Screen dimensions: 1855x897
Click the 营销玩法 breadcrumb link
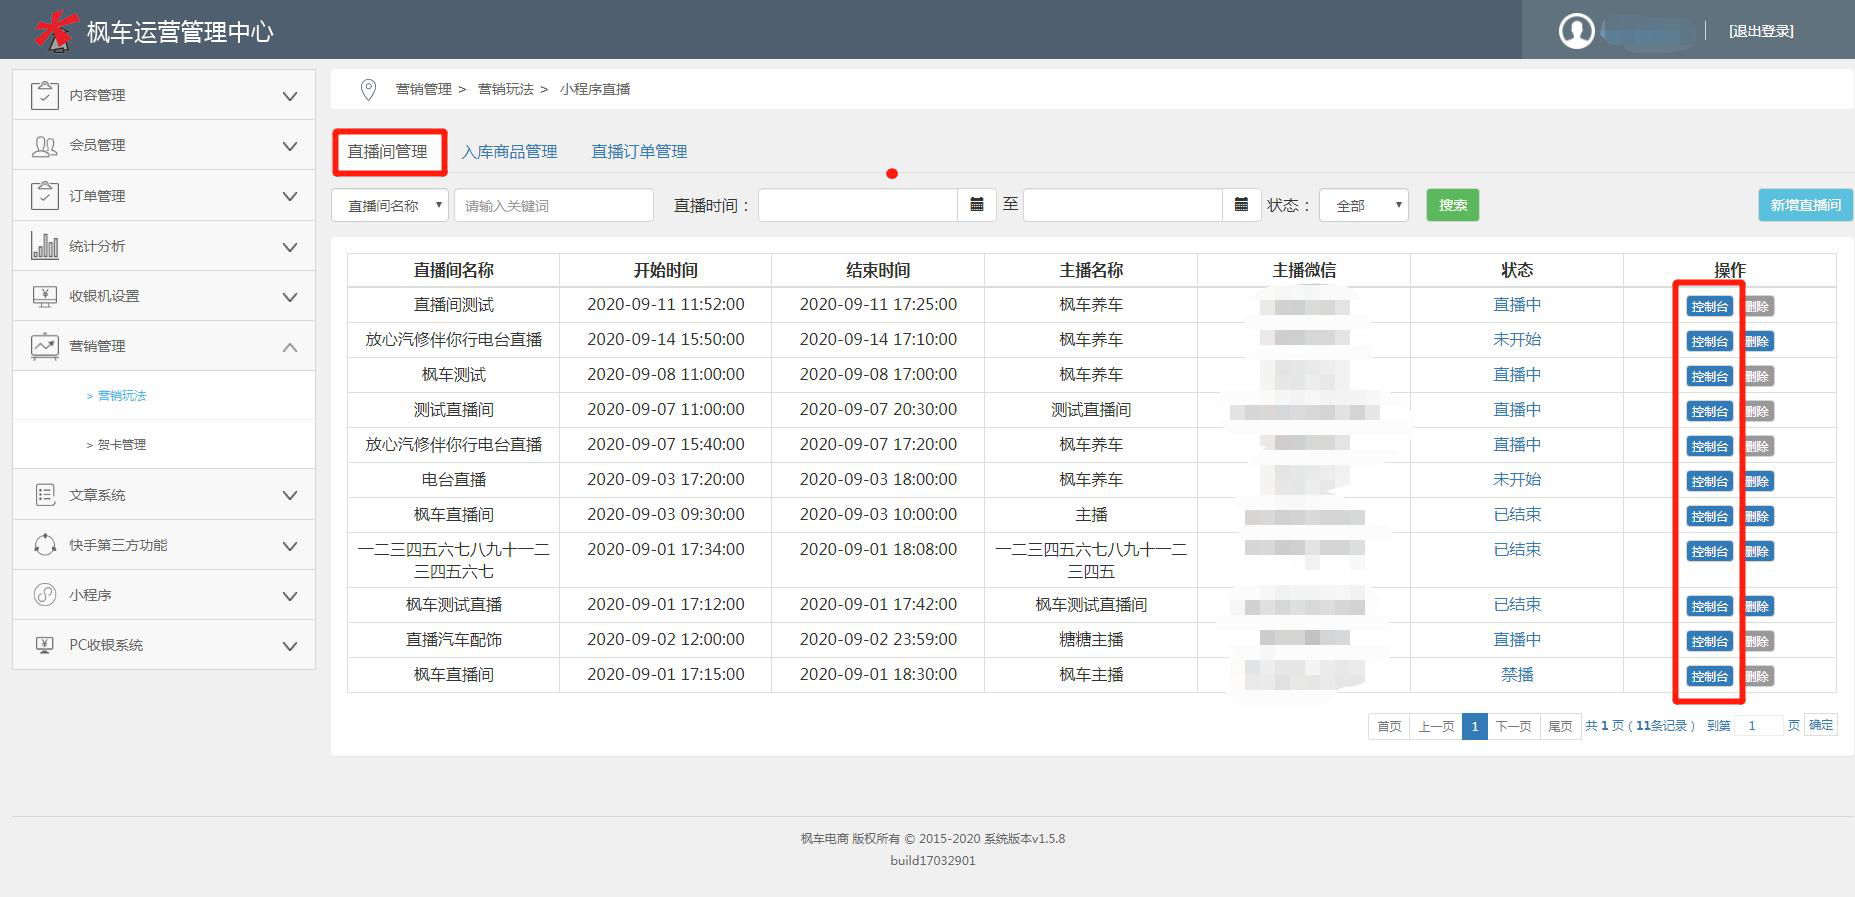[x=506, y=89]
